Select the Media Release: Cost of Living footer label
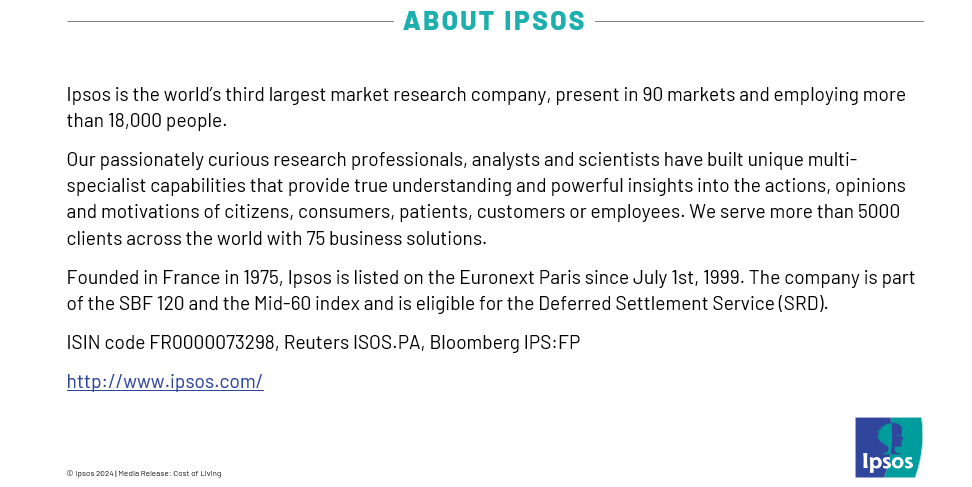Viewport: 972px width, 487px height. tap(170, 473)
